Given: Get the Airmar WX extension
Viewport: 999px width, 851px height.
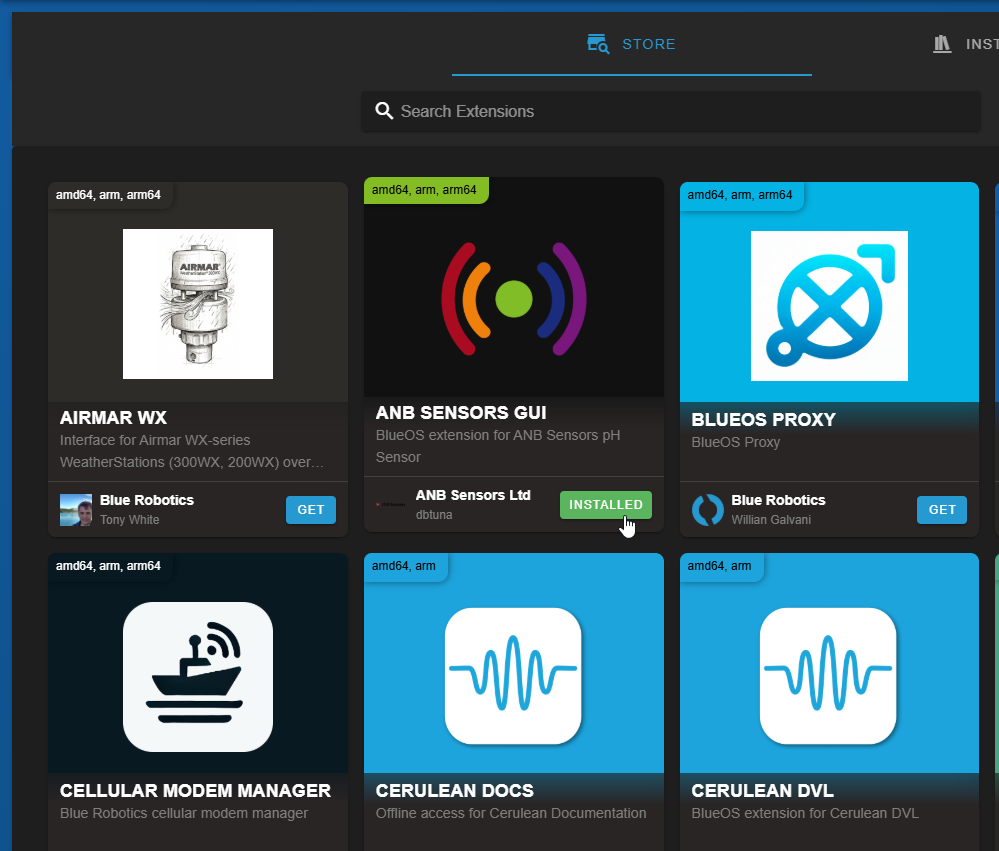Looking at the screenshot, I should (x=310, y=510).
